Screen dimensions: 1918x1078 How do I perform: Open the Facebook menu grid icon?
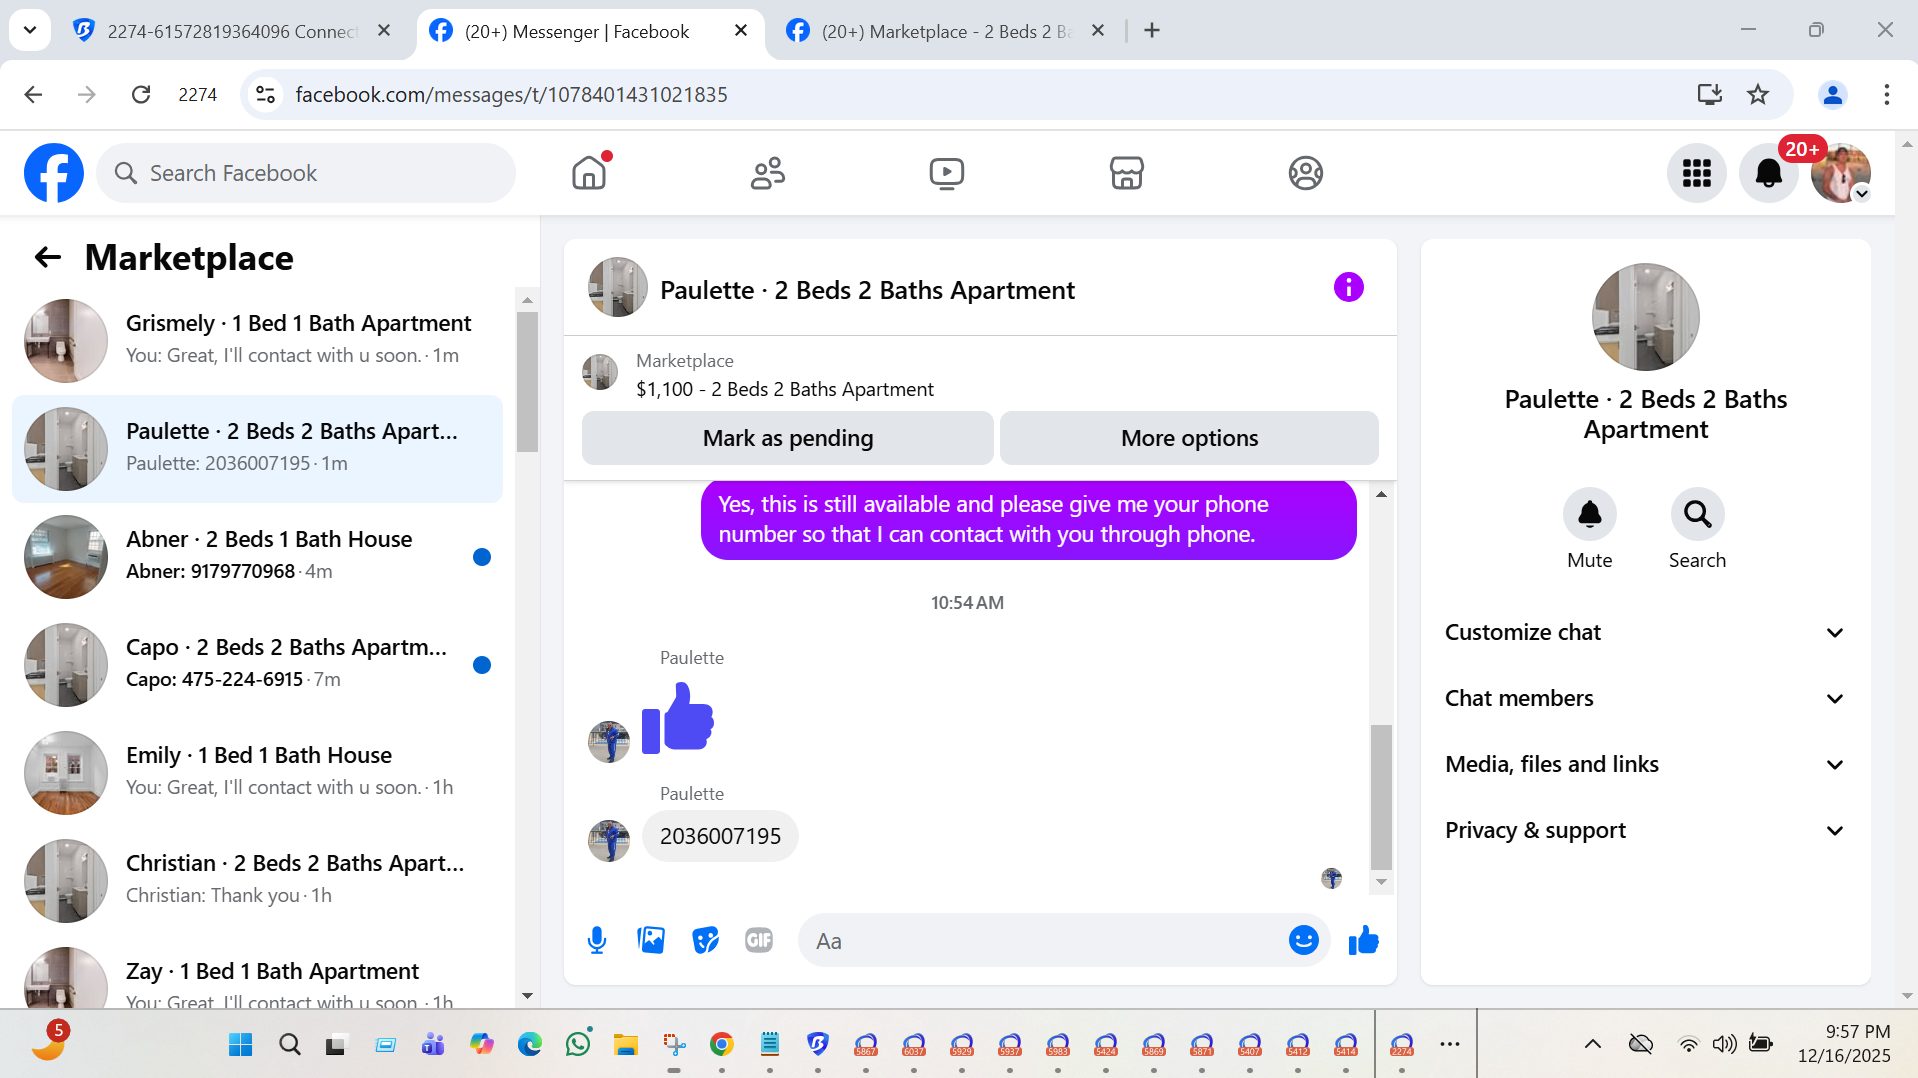coord(1696,173)
